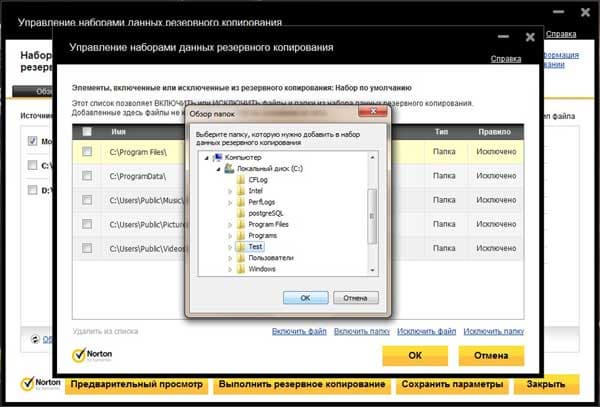The image size is (600, 407).
Task: Click the PerfLogs folder icon
Action: [241, 202]
